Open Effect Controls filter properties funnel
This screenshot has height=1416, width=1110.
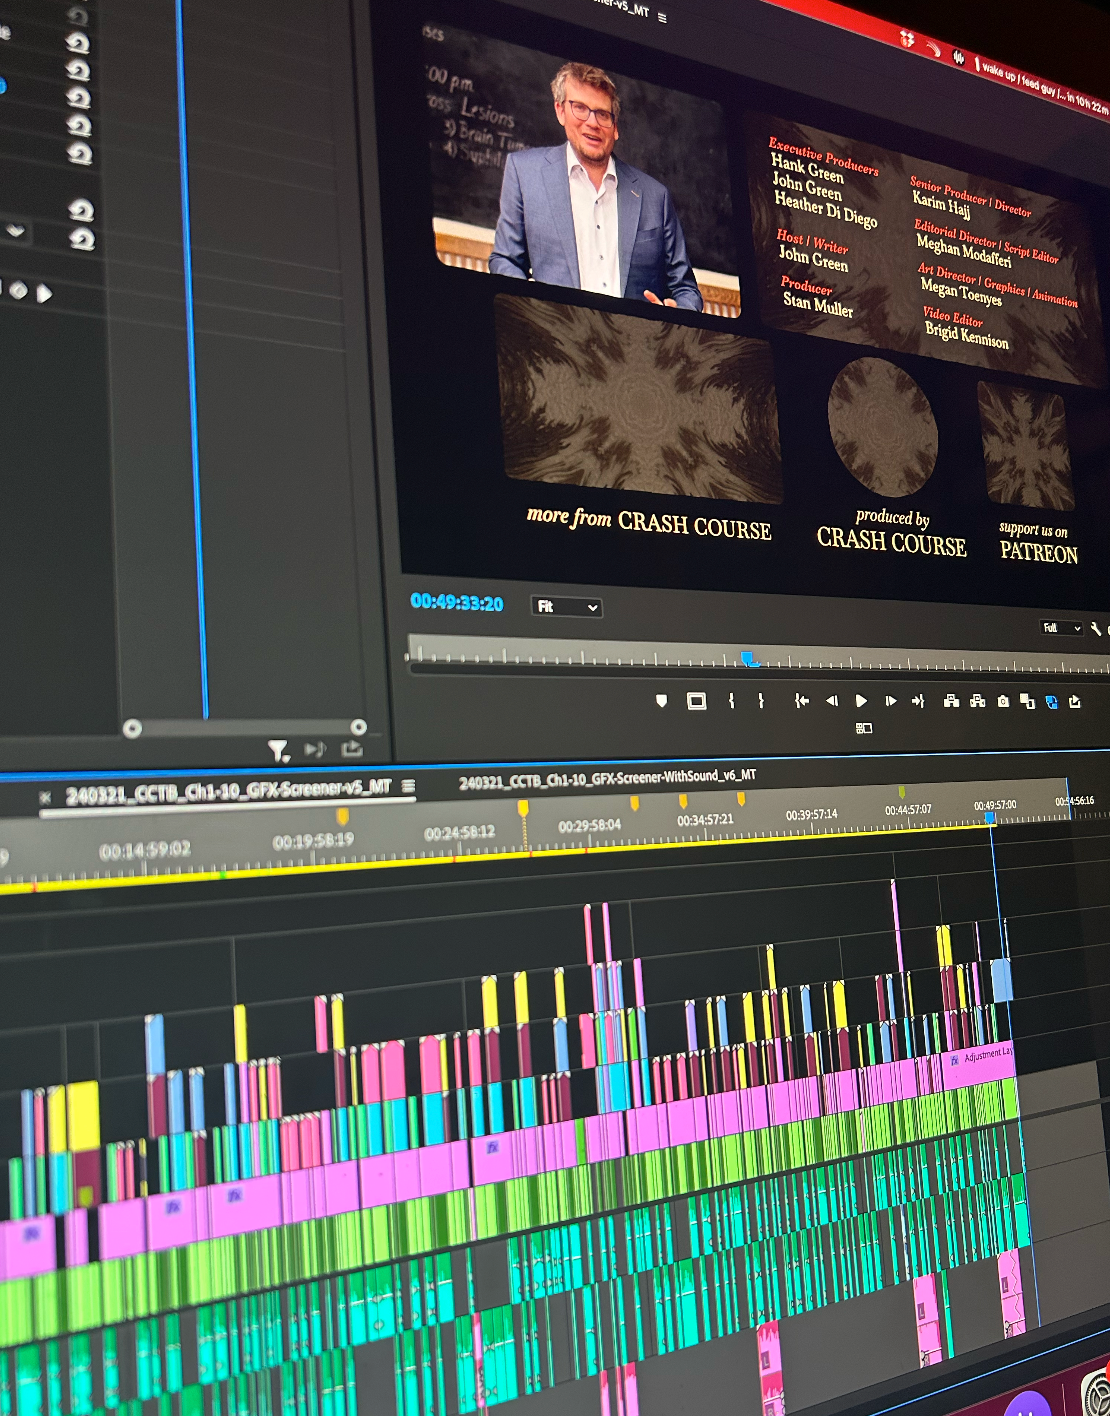(x=278, y=749)
